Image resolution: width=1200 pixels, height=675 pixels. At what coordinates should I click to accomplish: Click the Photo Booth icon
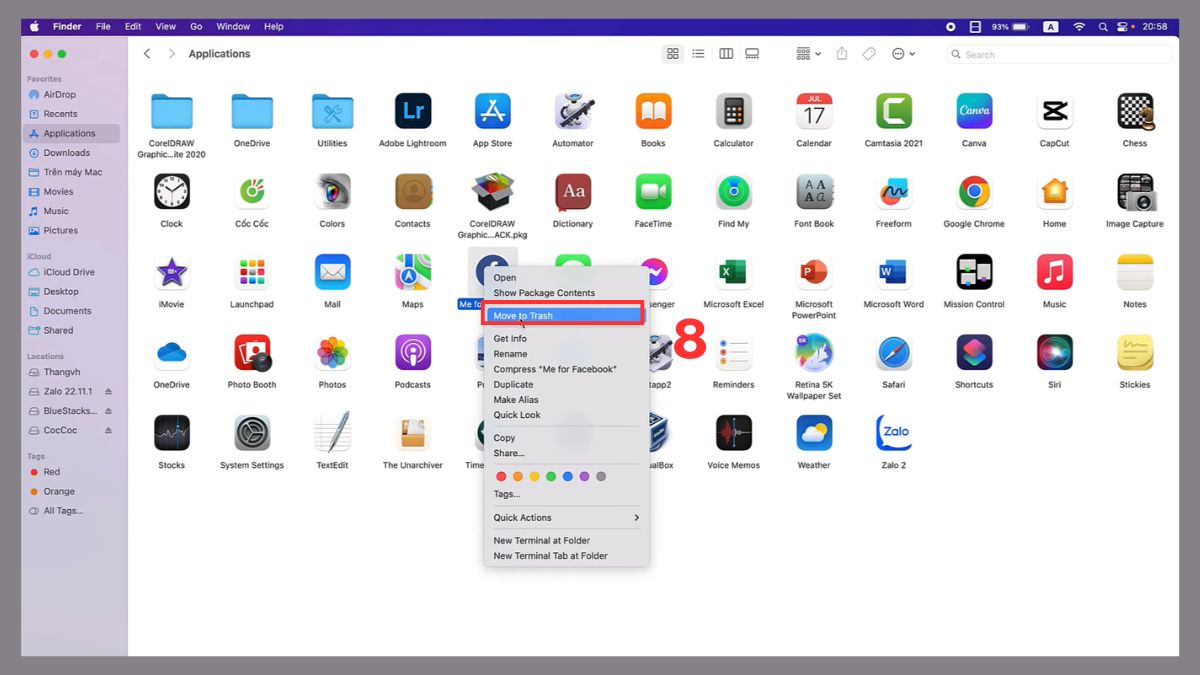tap(252, 352)
